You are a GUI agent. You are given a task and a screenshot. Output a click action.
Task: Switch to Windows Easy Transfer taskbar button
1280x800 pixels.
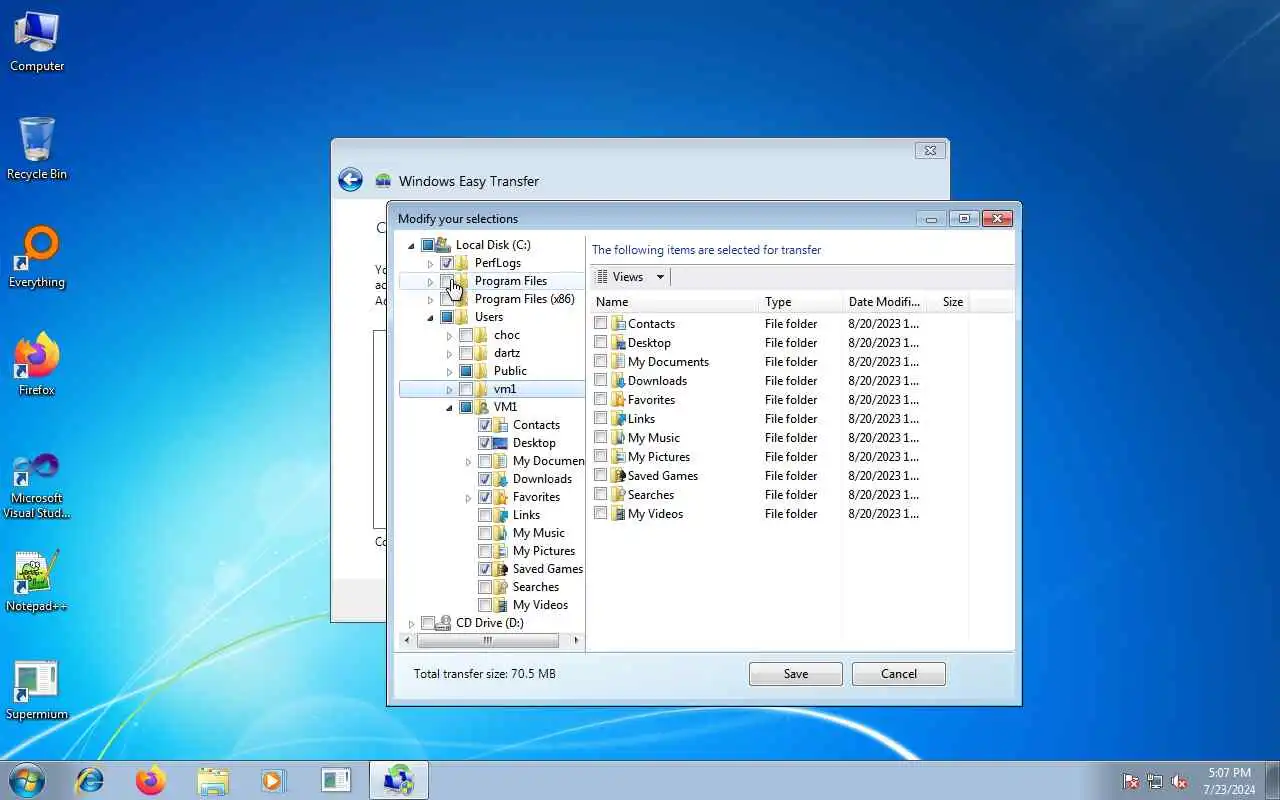point(399,780)
